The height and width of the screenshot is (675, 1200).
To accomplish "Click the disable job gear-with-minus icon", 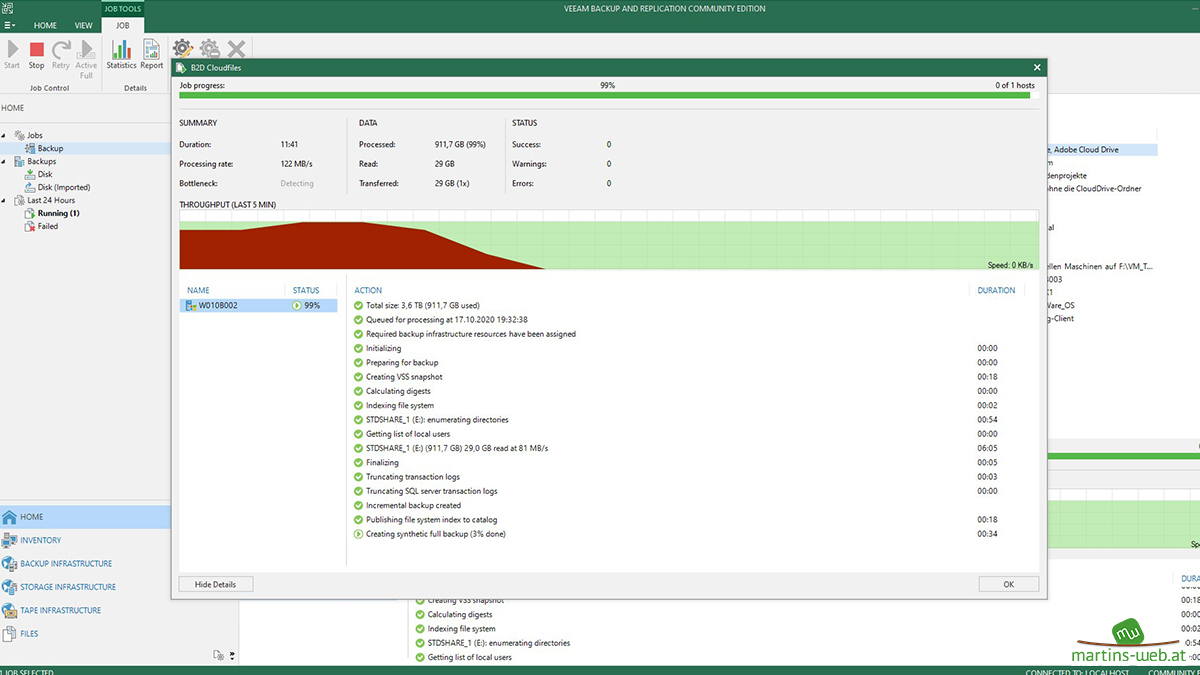I will 209,48.
